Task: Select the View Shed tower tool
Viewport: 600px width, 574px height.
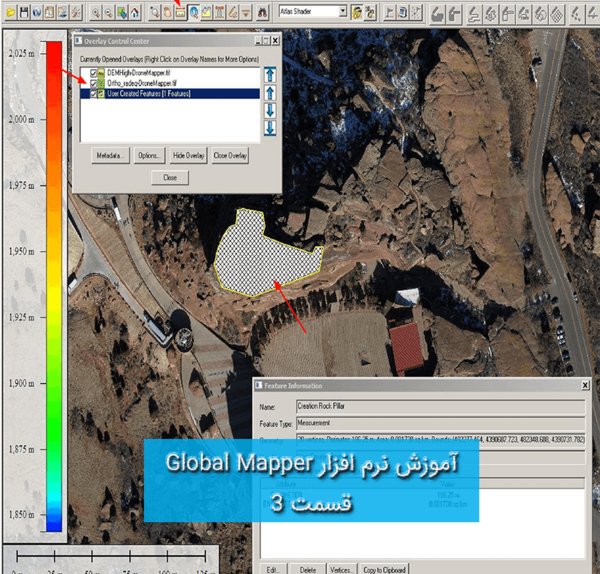Action: coord(220,13)
